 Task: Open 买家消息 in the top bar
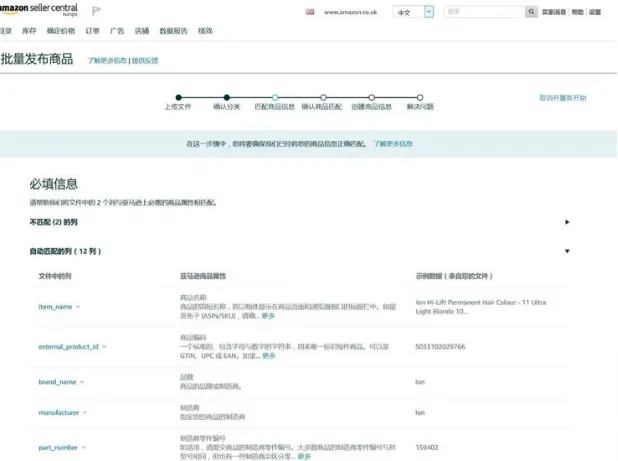click(553, 12)
